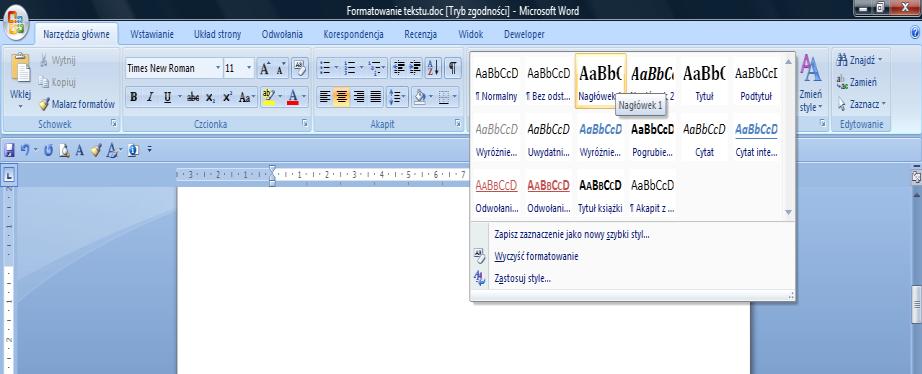Click Malarz formatów in the Schowek group
Image resolution: width=922 pixels, height=374 pixels.
point(77,105)
